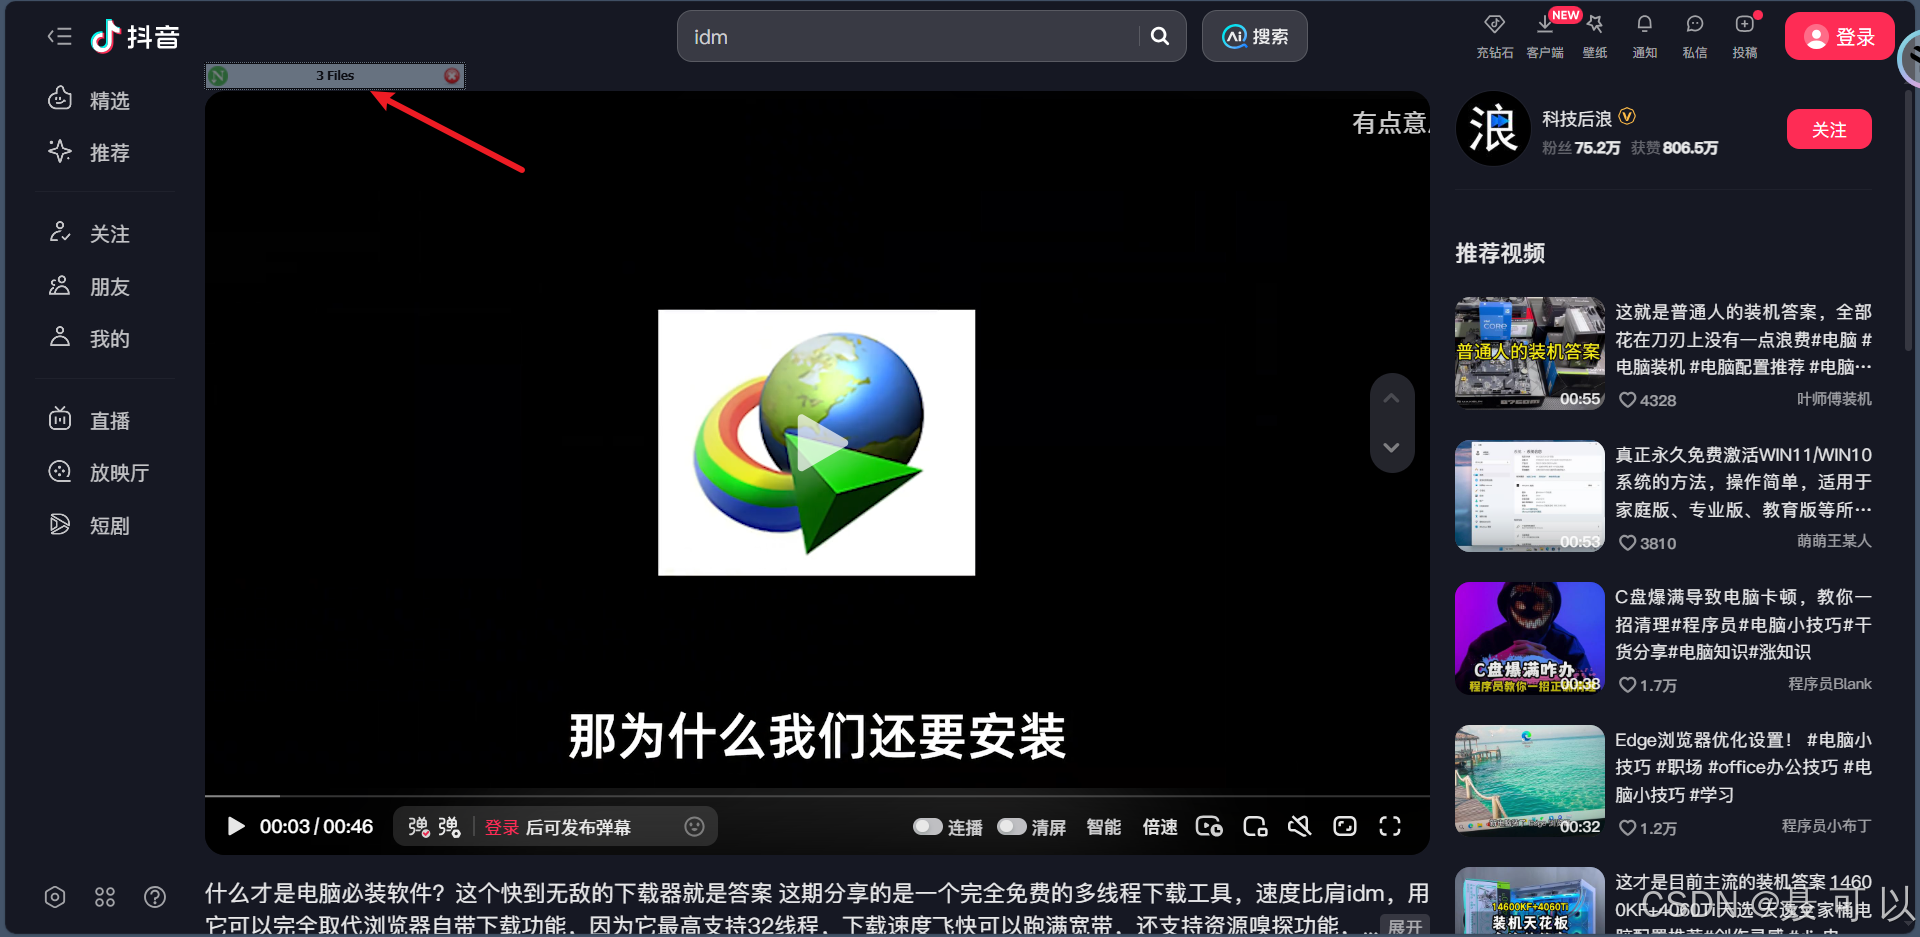Follow 科技后浪 with the 关注 button
This screenshot has height=937, width=1920.
click(x=1829, y=129)
